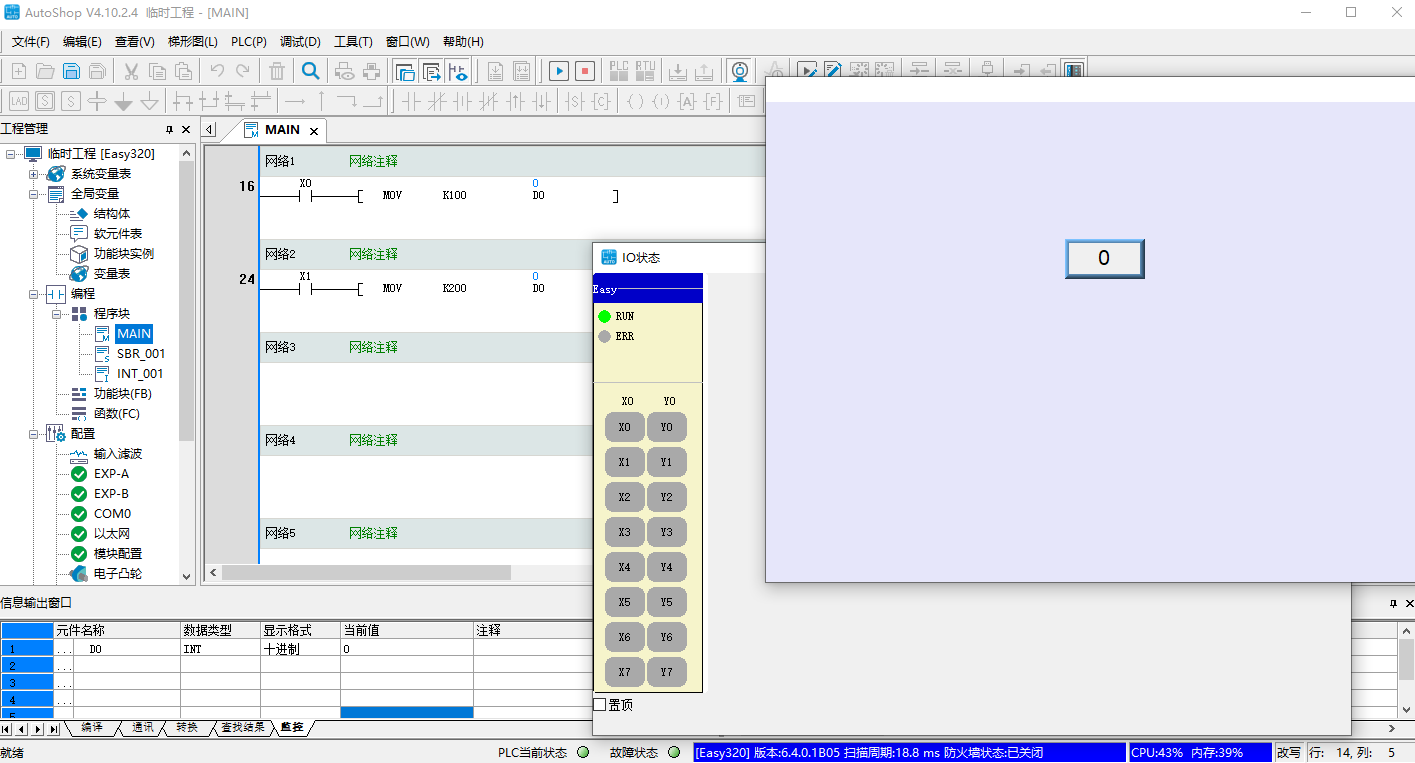Insert a normally open contact icon
Screen dimensions: 1415x763
(411, 101)
